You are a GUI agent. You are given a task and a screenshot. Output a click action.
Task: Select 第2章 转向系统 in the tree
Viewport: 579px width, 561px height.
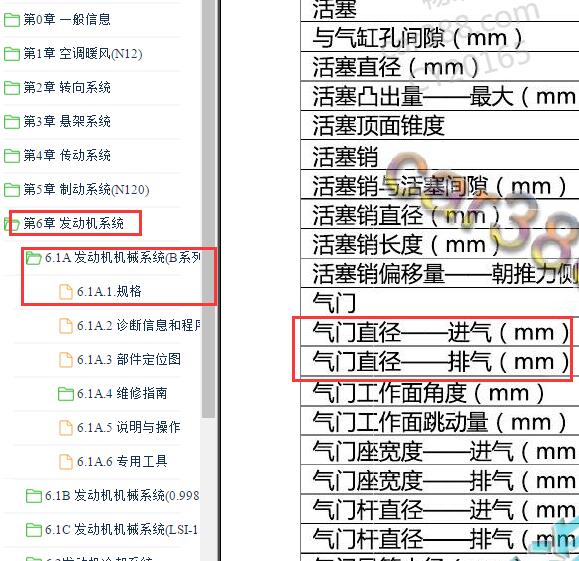point(67,88)
